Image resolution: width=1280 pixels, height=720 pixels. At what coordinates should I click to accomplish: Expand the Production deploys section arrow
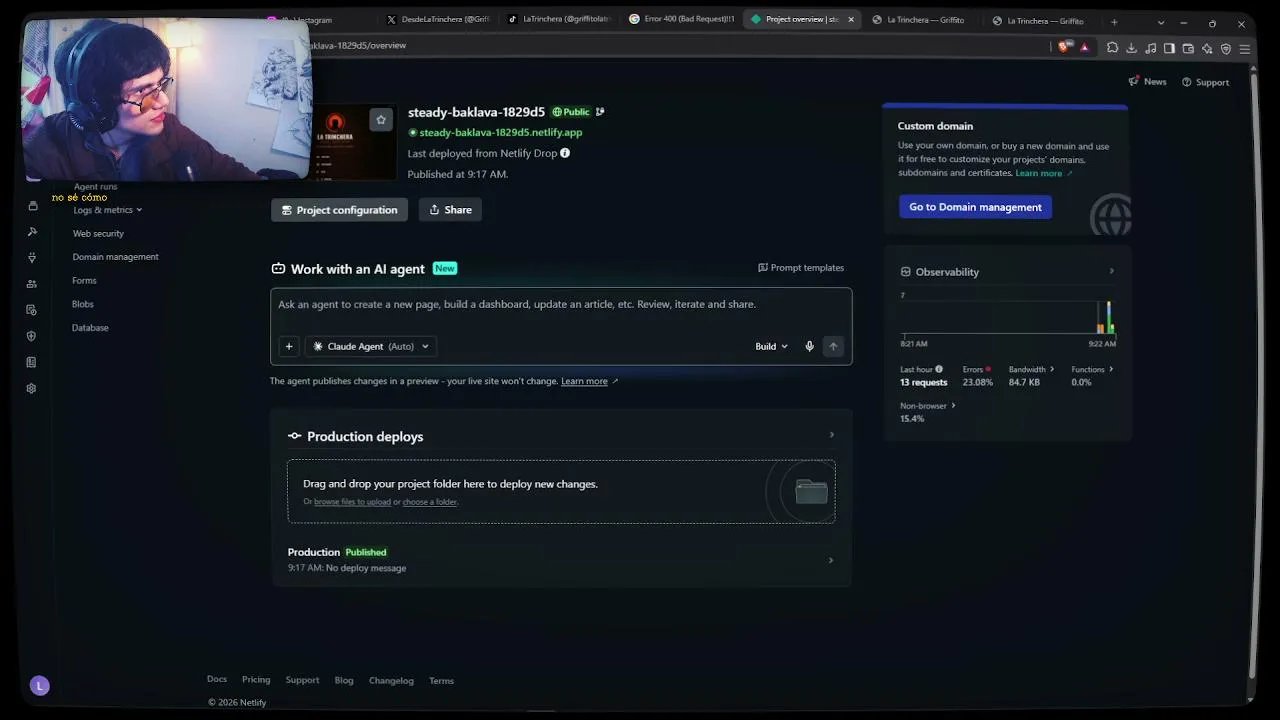click(831, 435)
